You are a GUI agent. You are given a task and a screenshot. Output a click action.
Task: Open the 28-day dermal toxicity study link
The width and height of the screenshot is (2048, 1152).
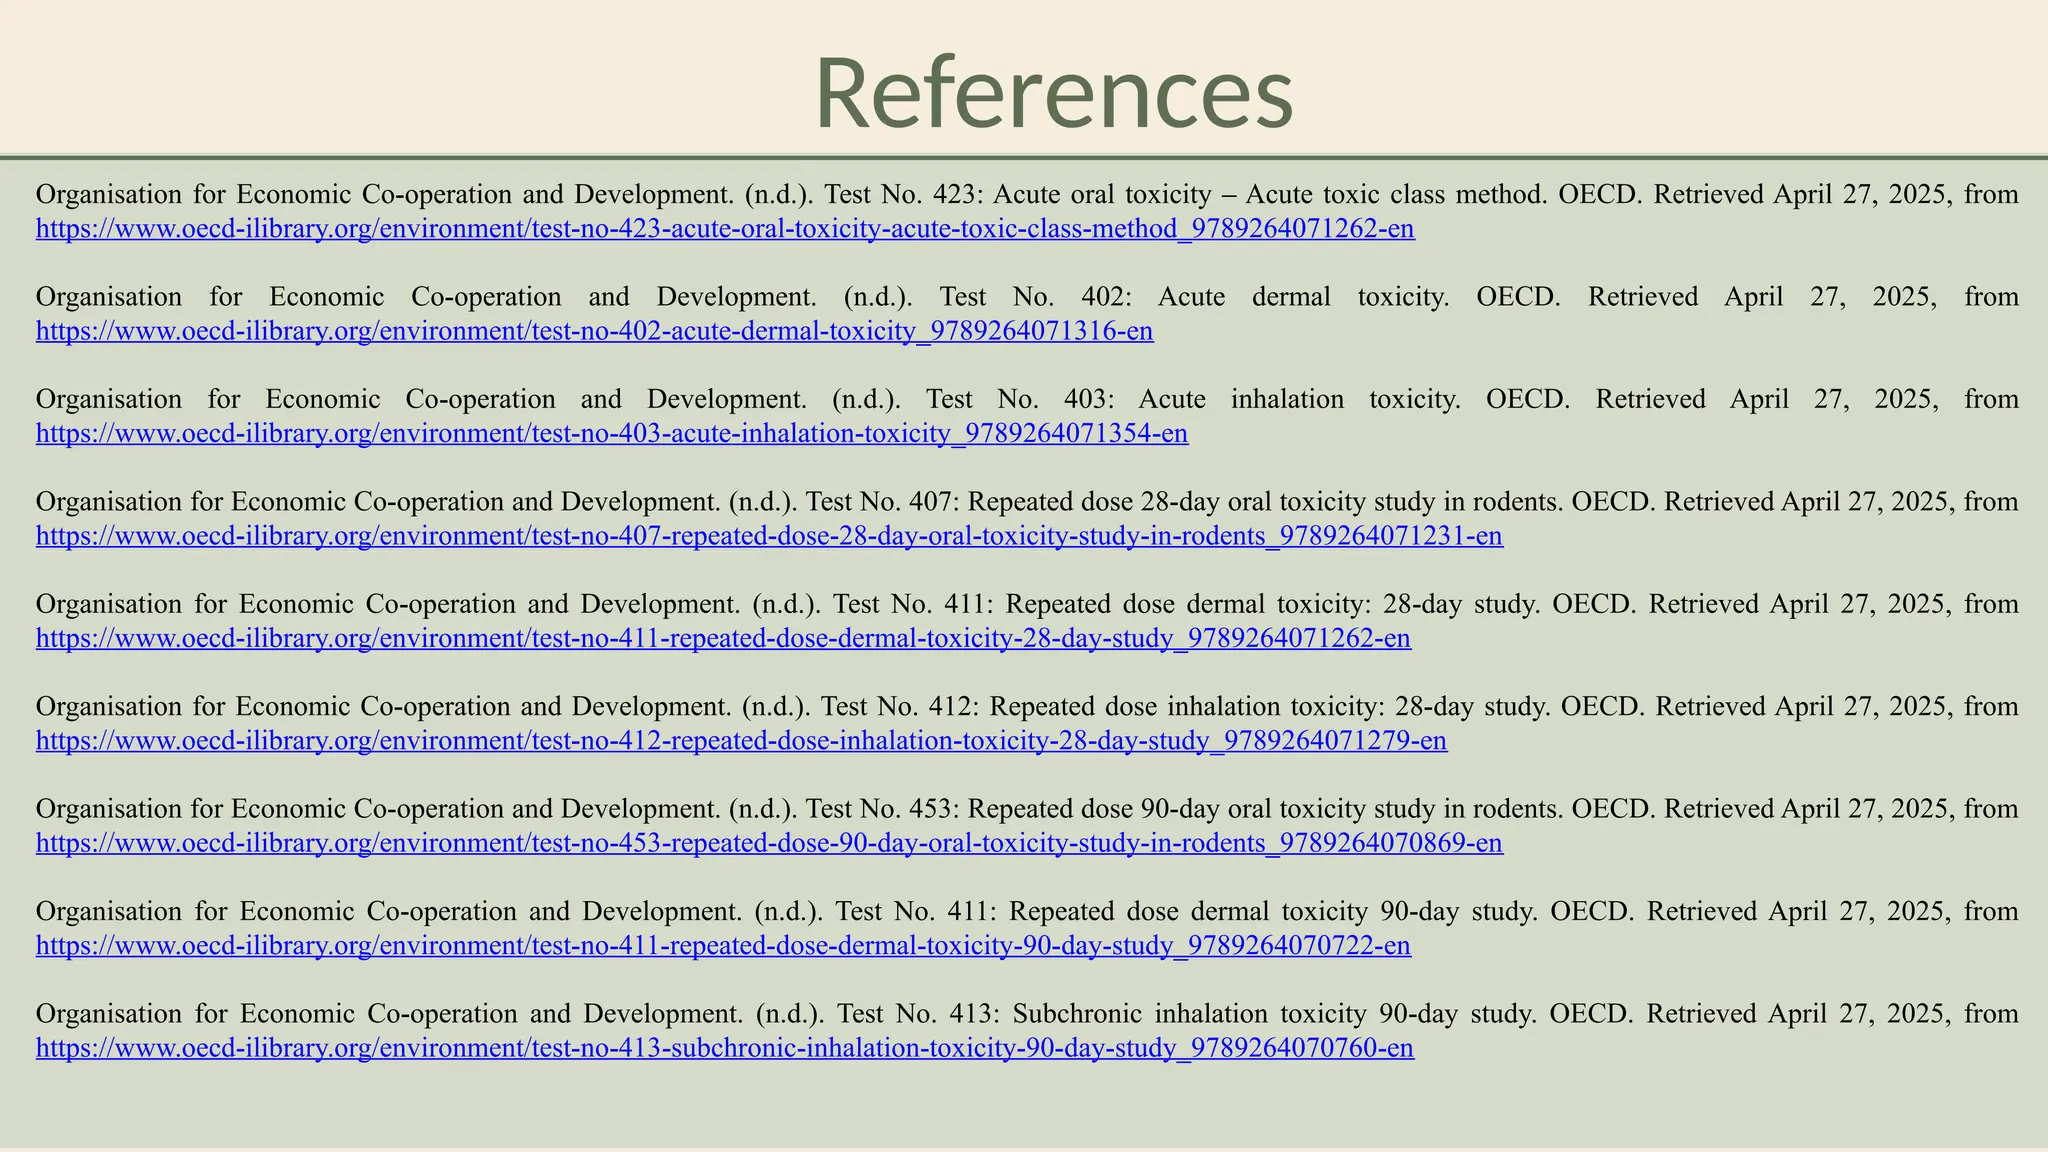point(723,638)
